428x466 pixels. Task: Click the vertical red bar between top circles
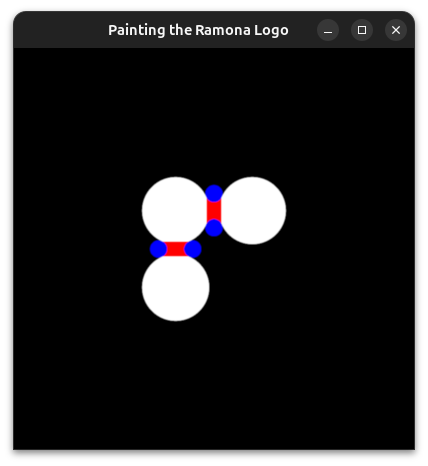tap(214, 211)
